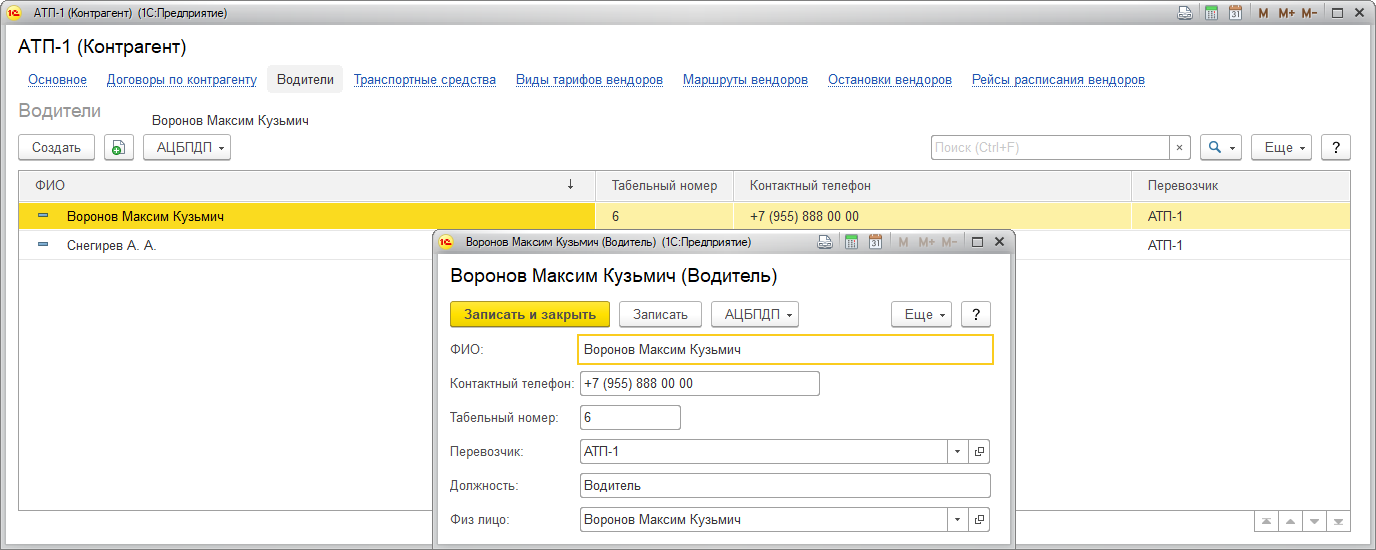Open the Договоры по контрагенту tab
Viewport: 1376px width, 550px height.
(x=182, y=80)
